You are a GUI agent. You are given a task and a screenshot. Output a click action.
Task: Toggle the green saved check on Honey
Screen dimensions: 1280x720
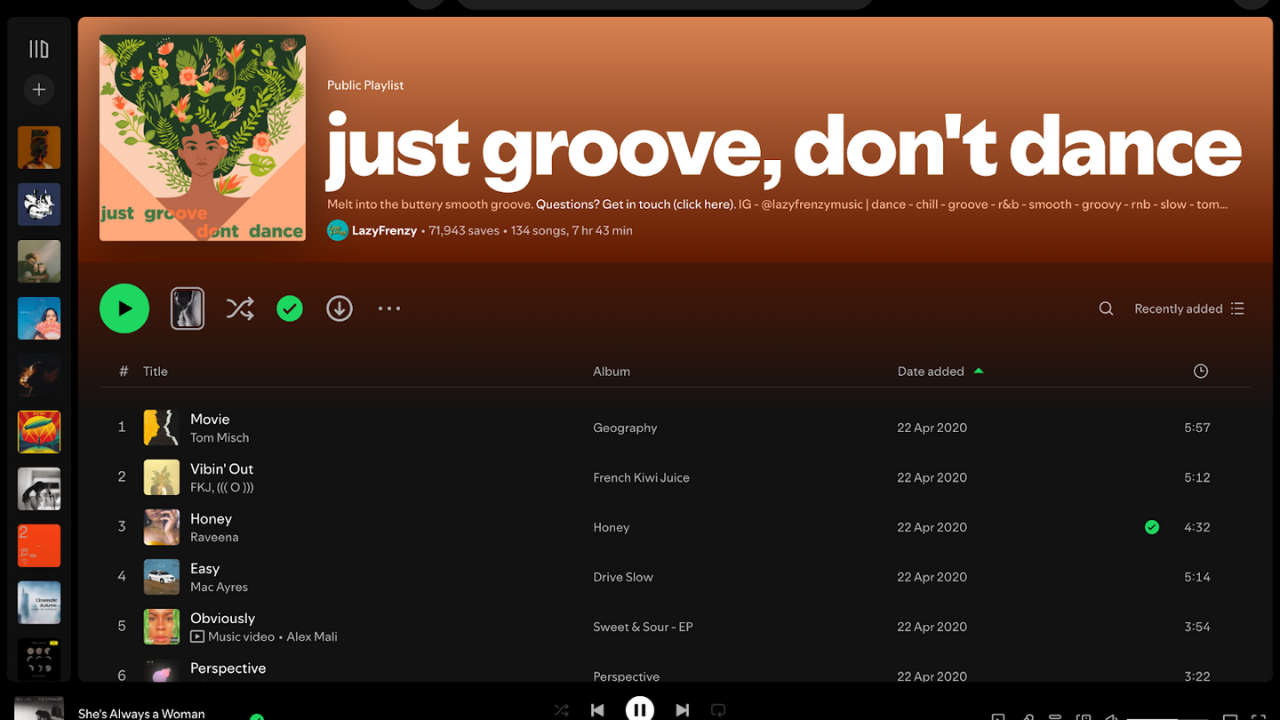point(1151,527)
